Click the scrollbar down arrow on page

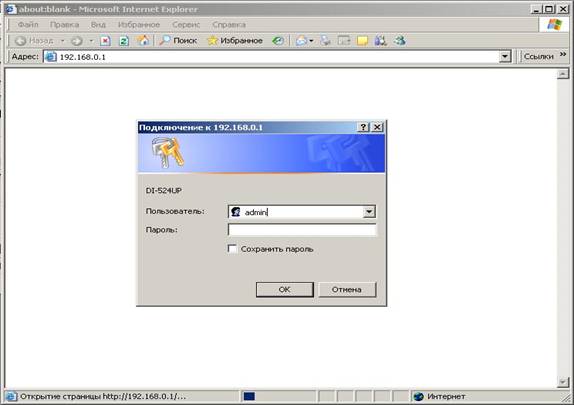563,382
